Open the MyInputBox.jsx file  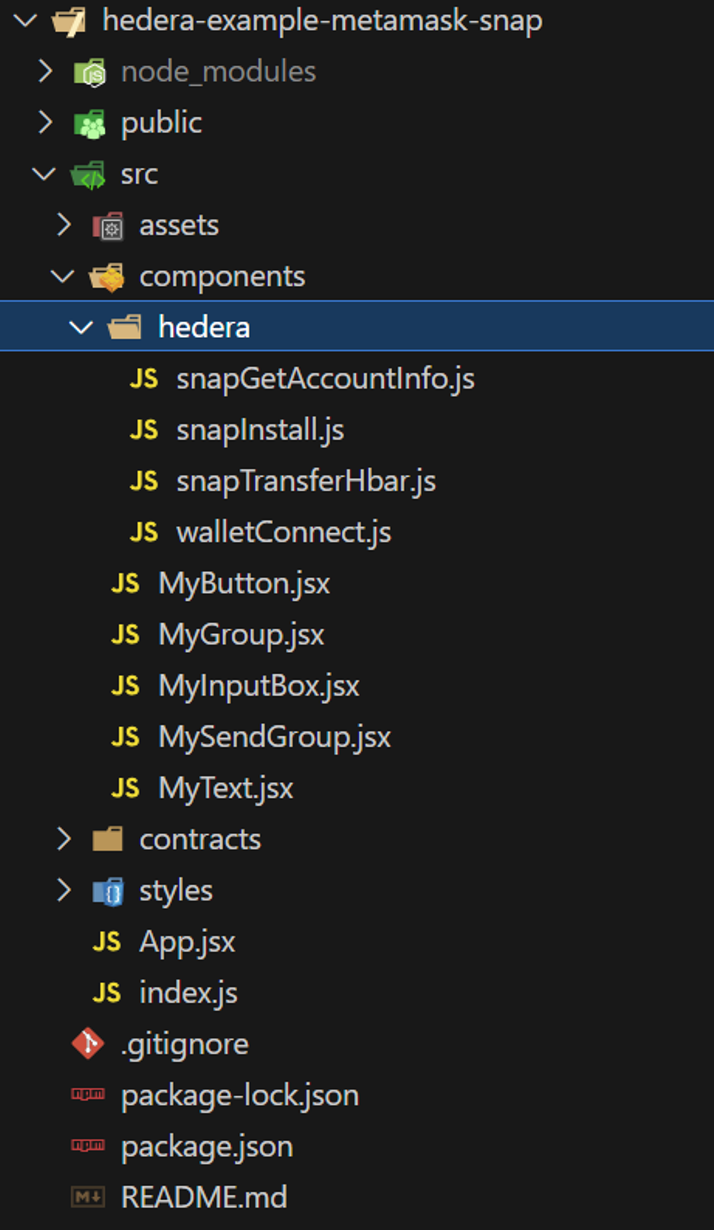tap(258, 686)
